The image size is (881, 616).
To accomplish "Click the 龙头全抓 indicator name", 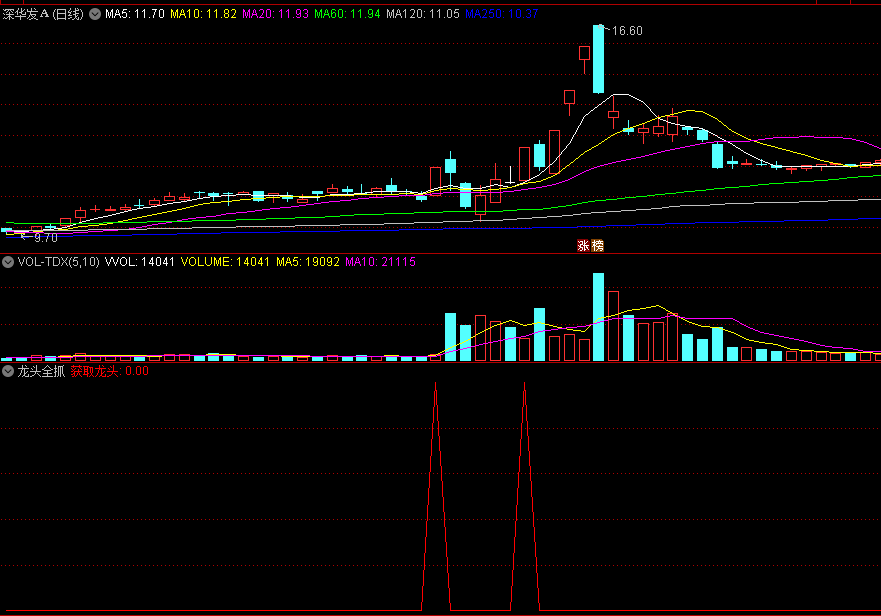I will click(41, 371).
